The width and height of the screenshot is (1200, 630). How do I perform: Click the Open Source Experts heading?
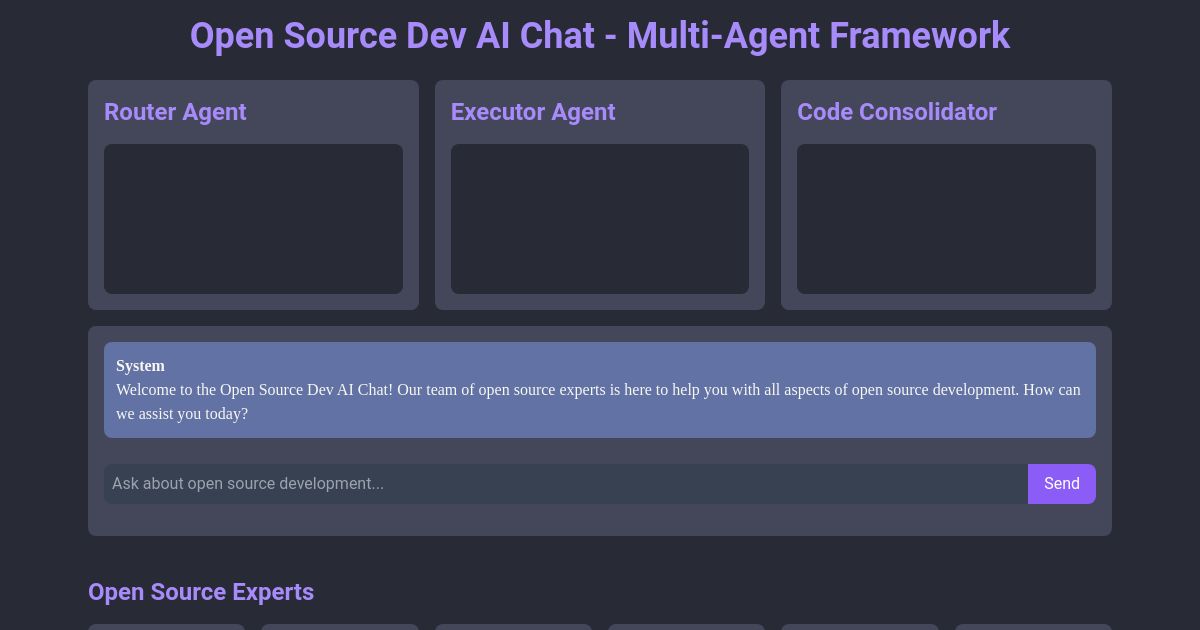pyautogui.click(x=201, y=592)
